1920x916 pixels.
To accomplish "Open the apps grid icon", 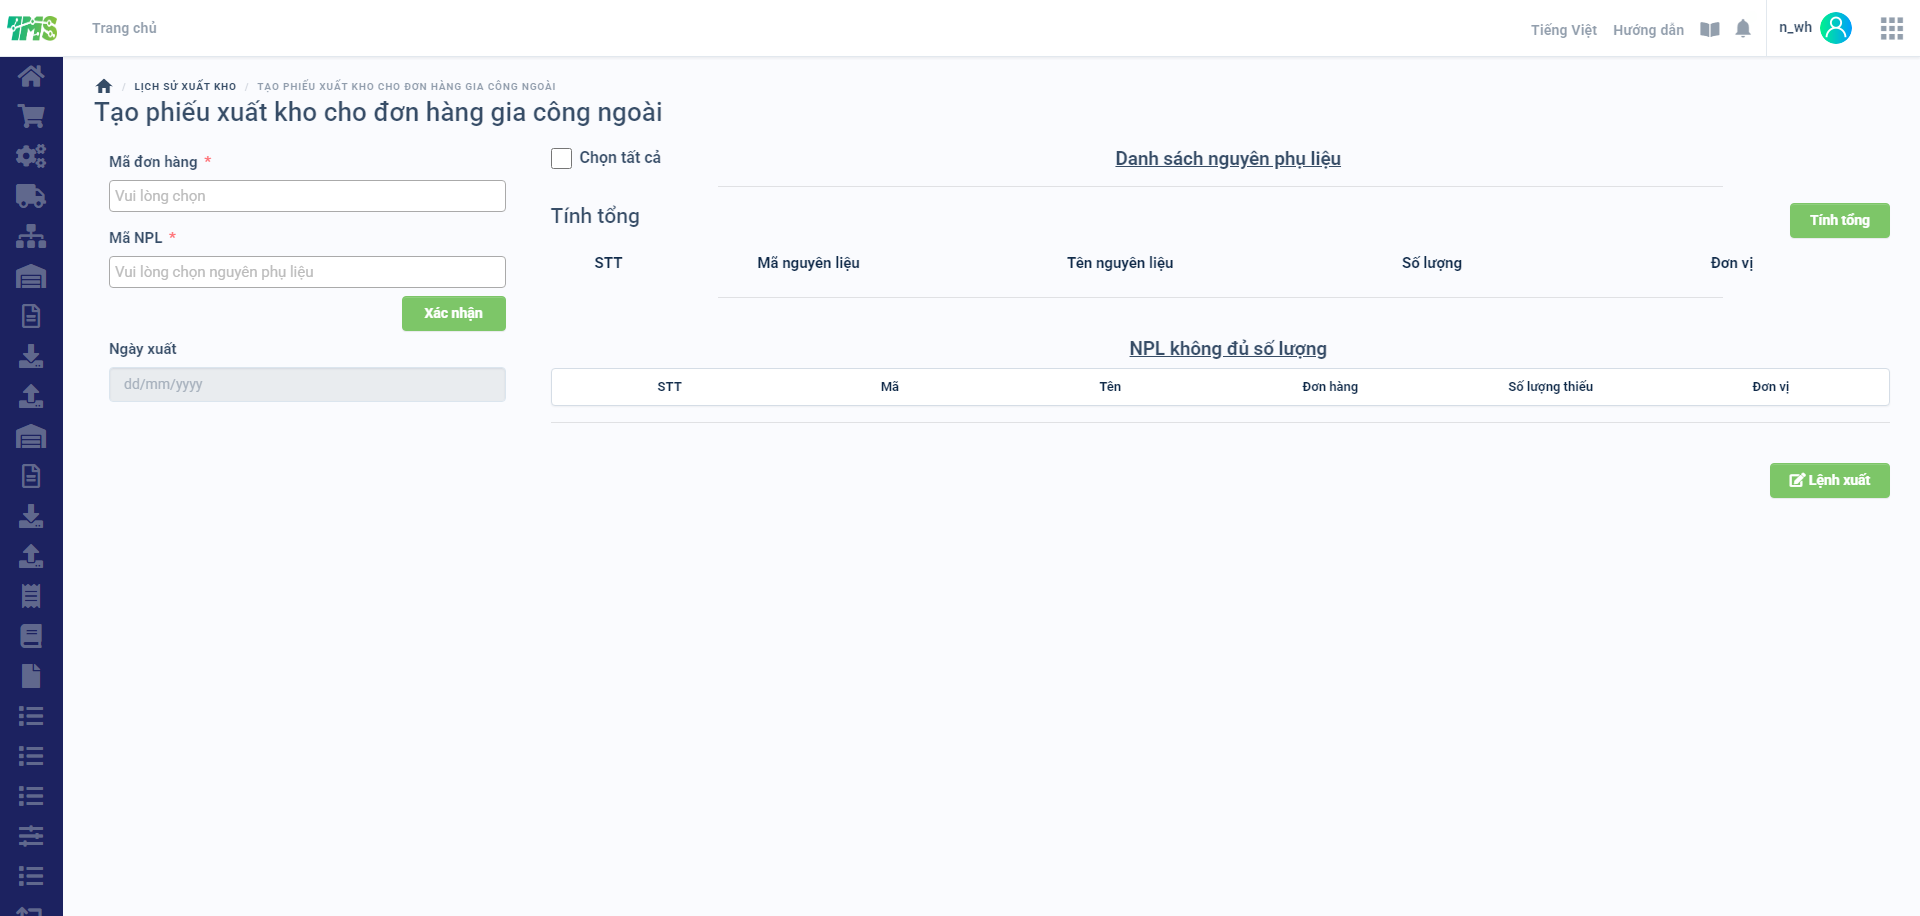I will 1891,29.
